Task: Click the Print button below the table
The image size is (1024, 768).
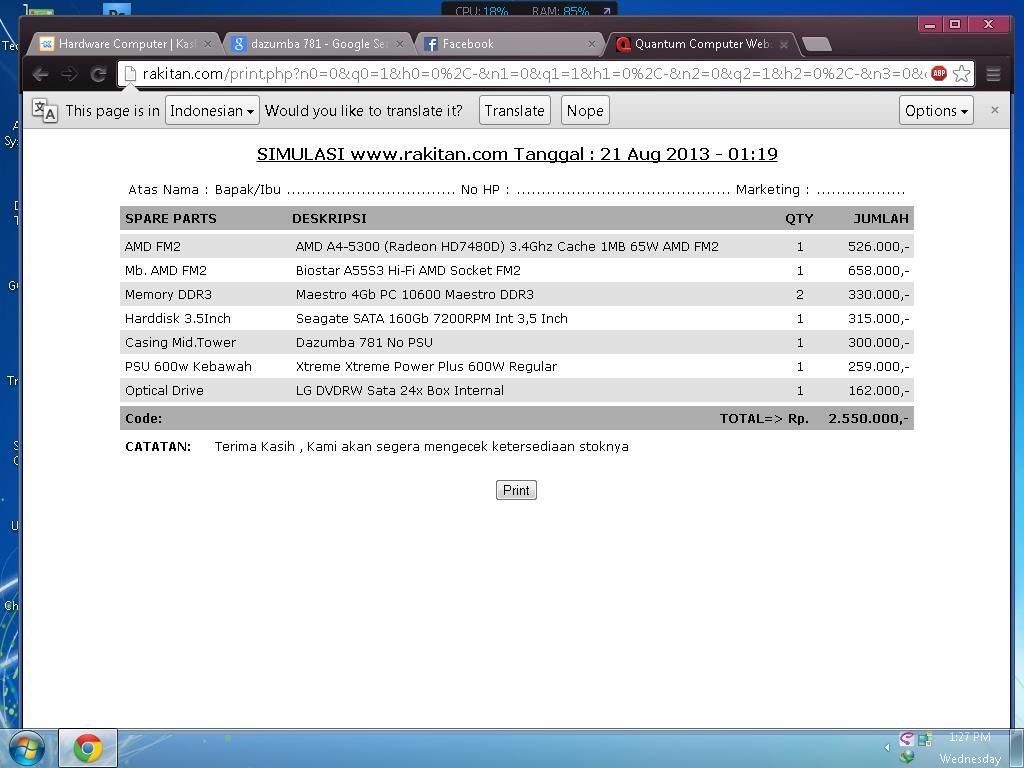Action: (516, 490)
